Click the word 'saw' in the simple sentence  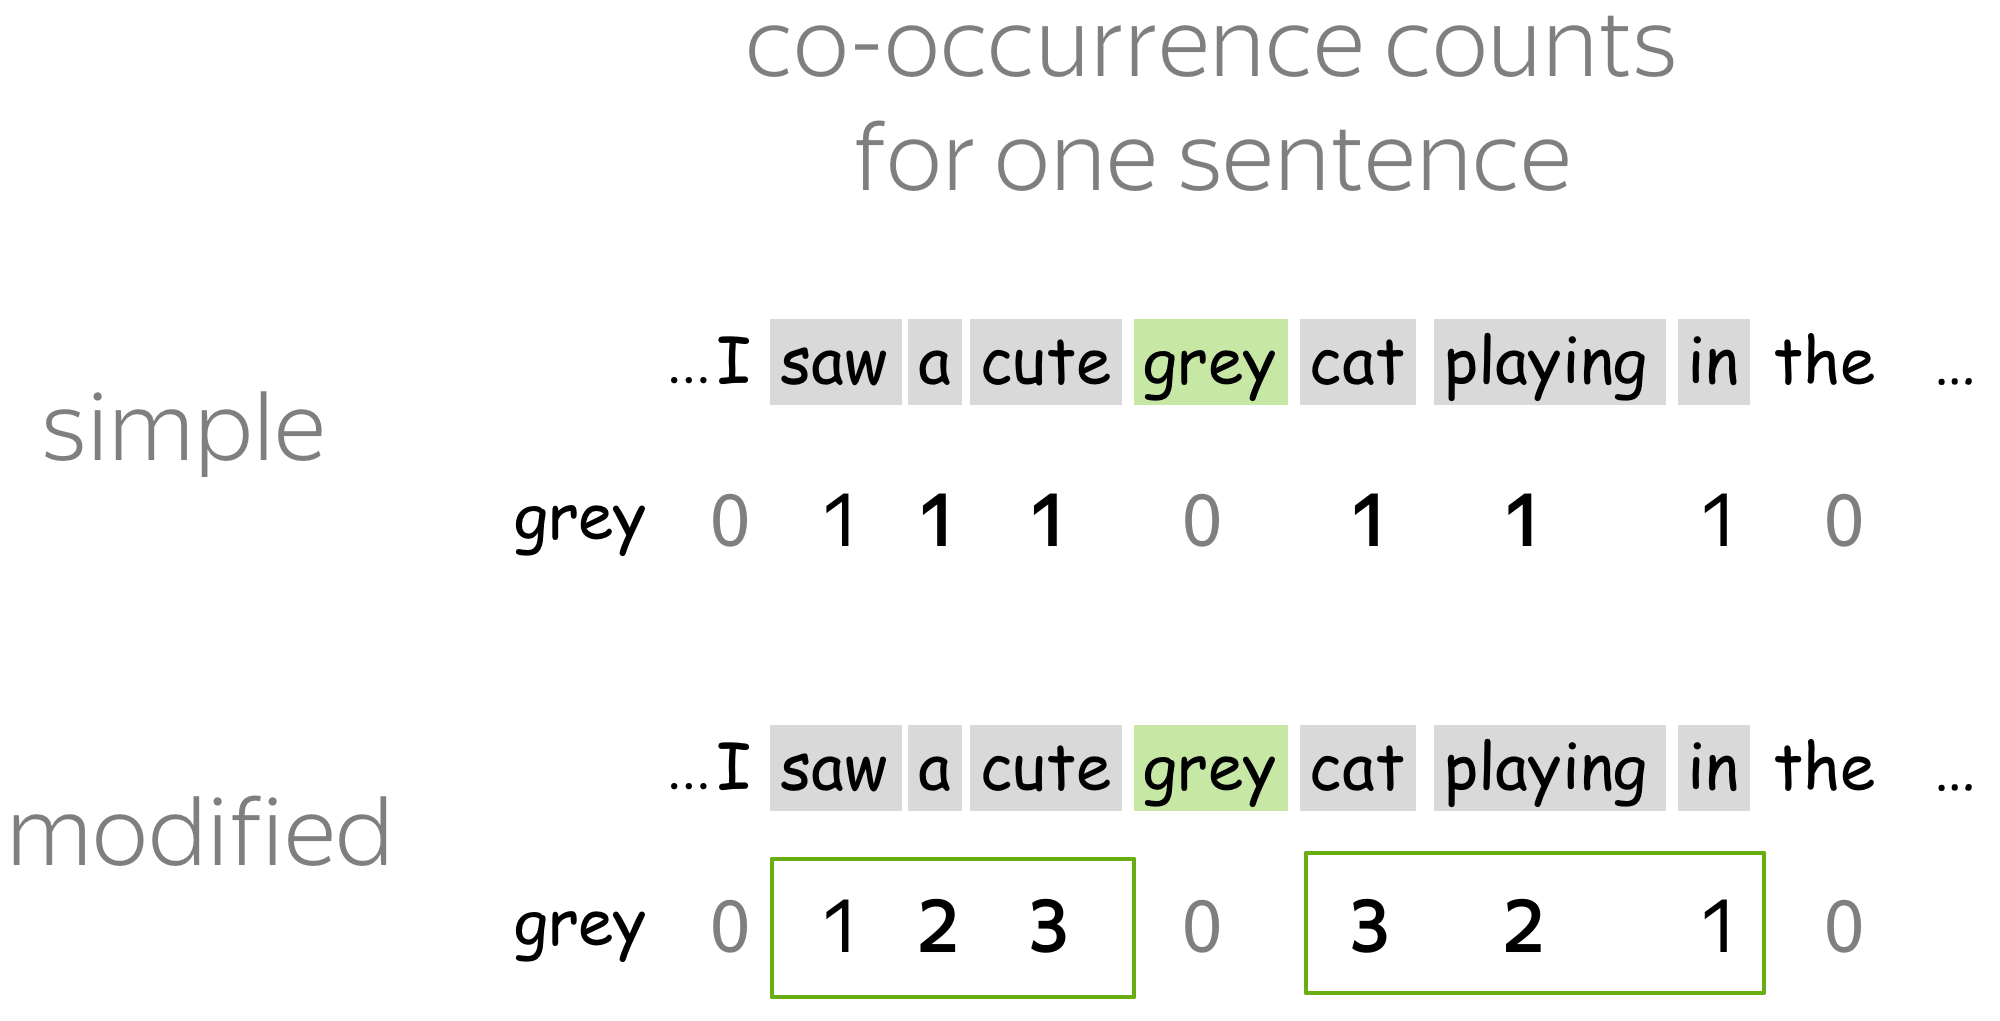(835, 362)
